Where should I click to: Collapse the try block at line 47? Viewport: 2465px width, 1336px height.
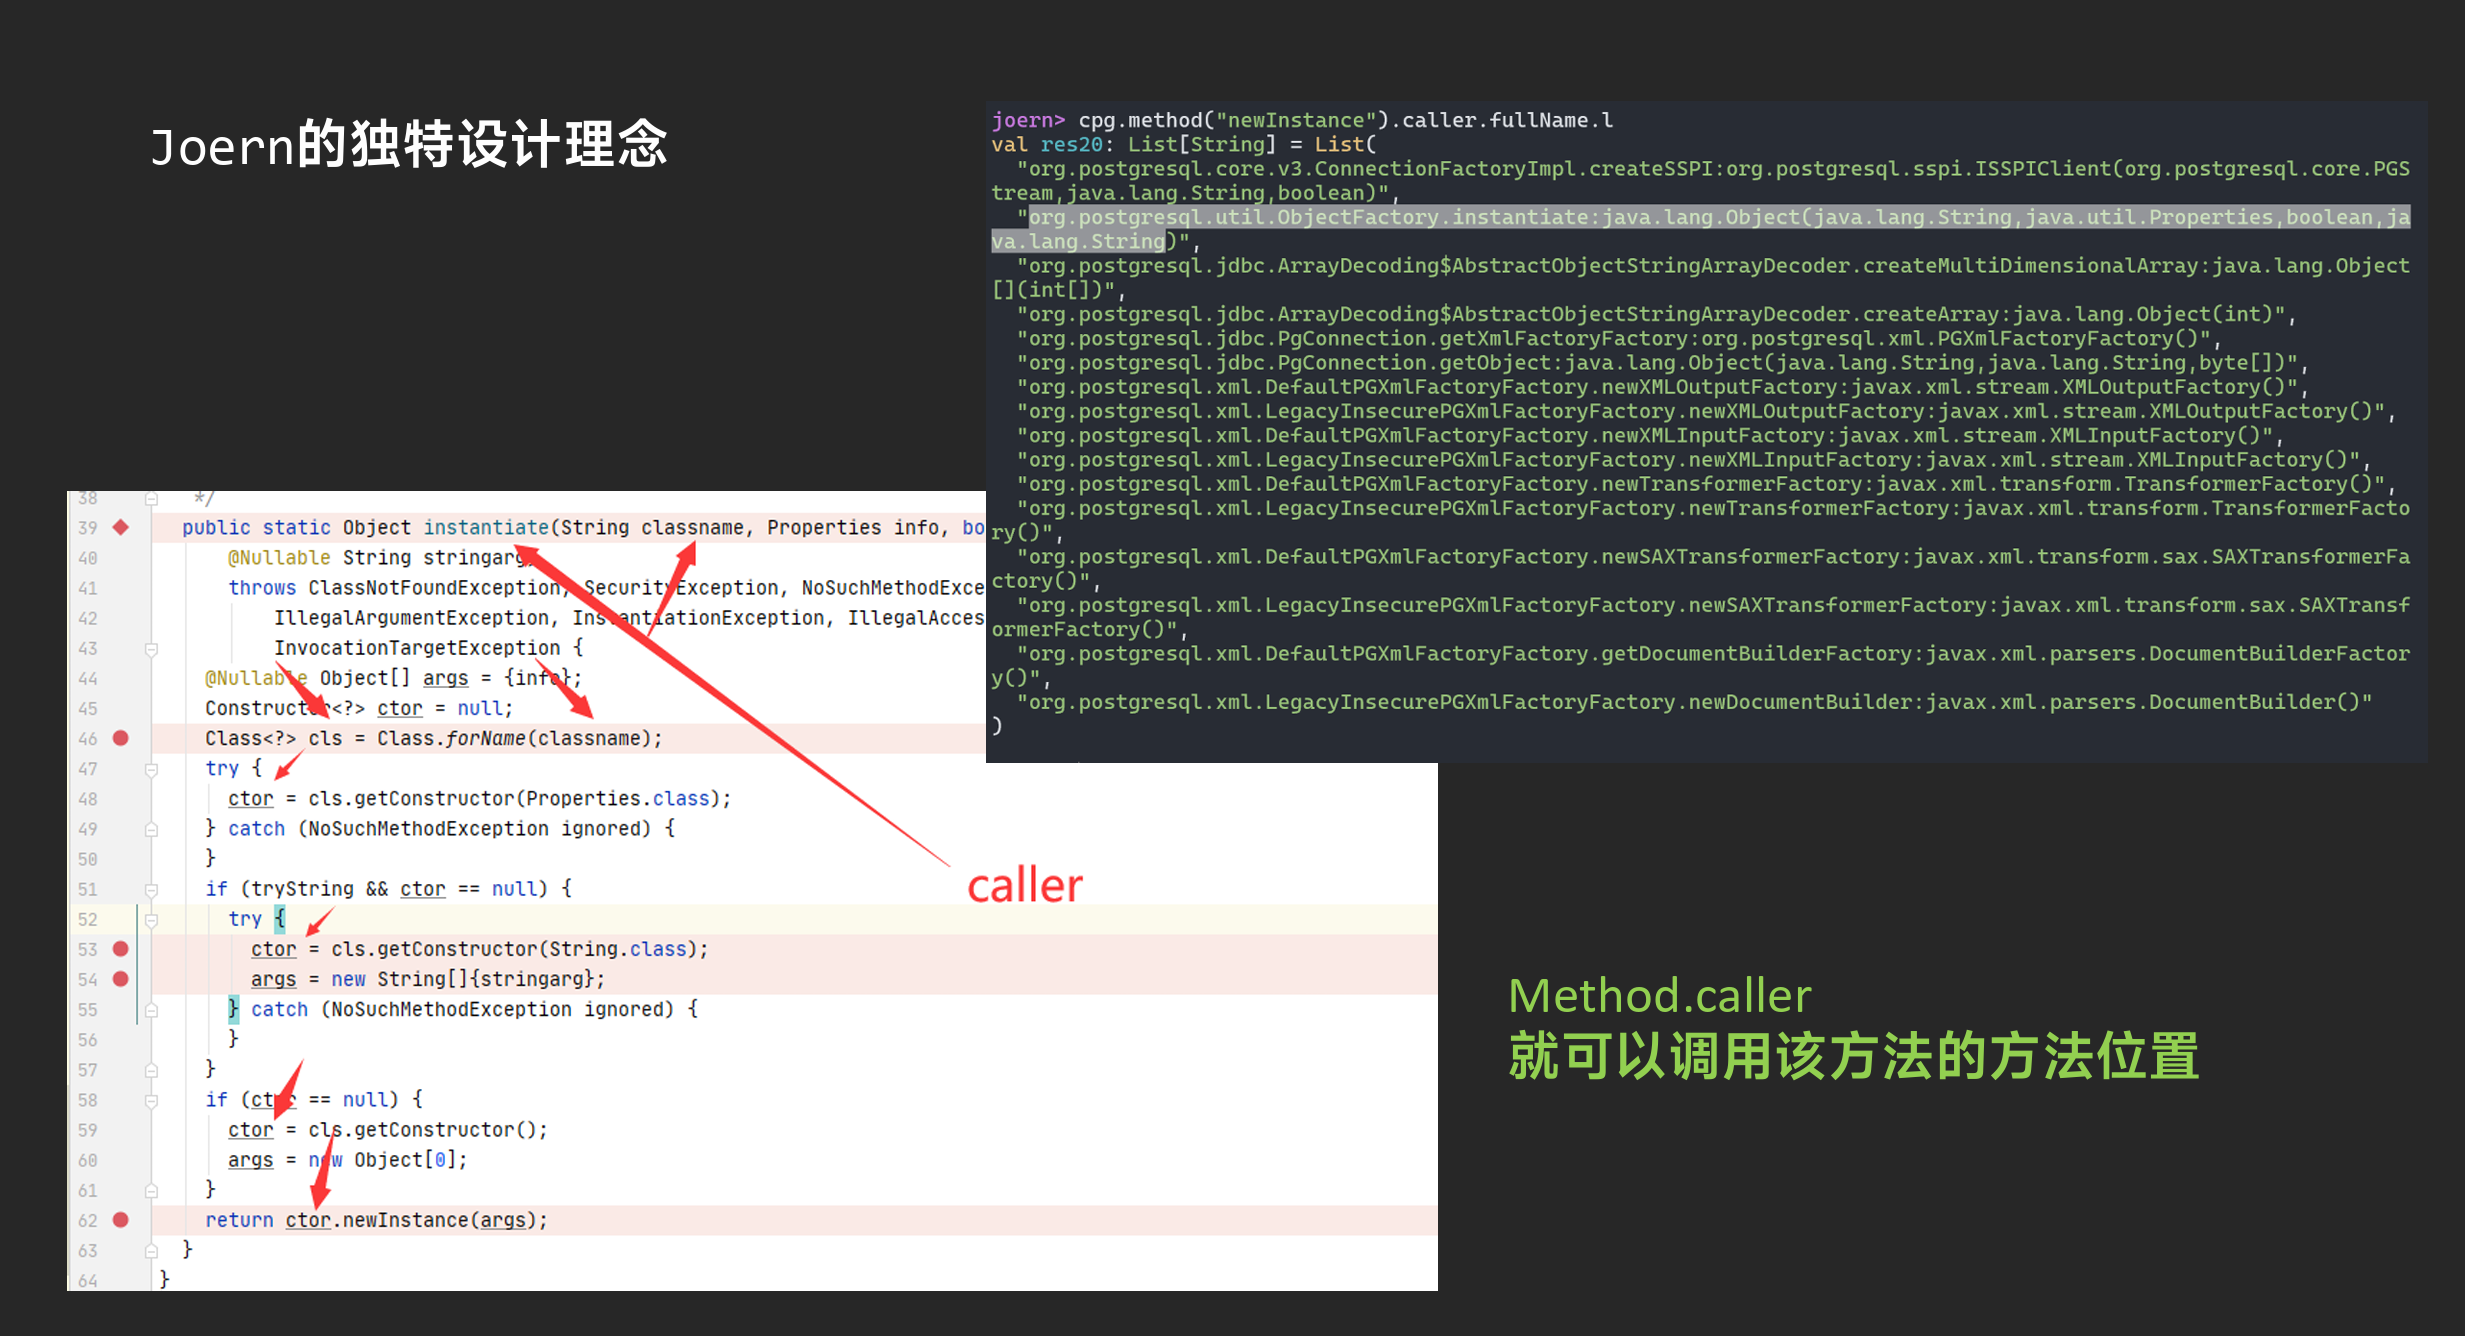tap(152, 769)
